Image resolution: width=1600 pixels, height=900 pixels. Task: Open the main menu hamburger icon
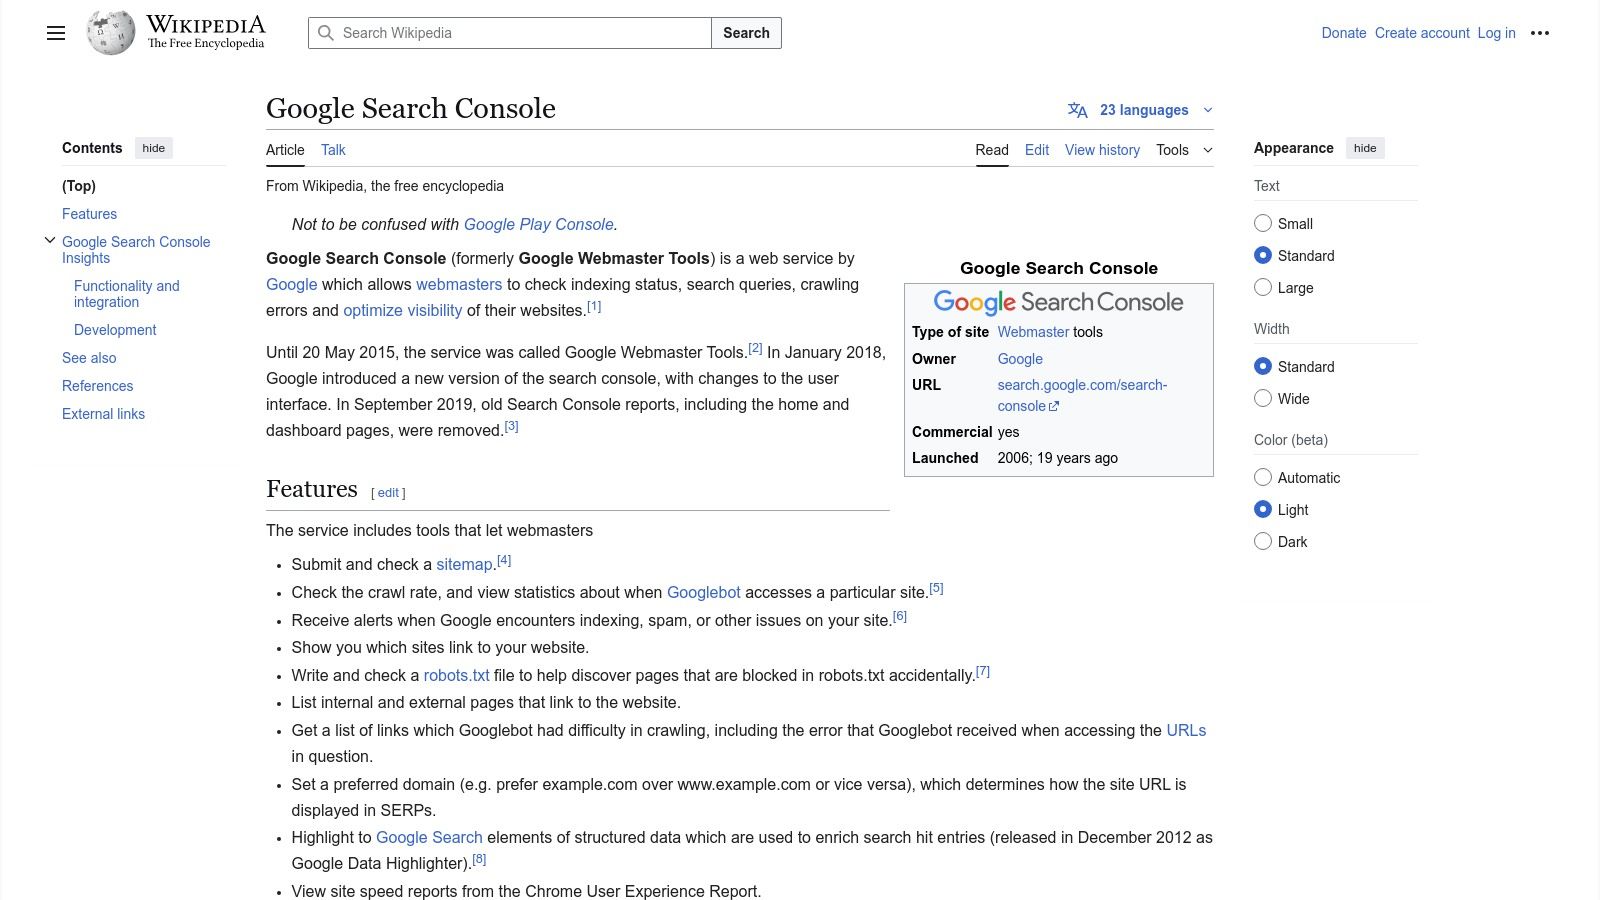pos(56,33)
